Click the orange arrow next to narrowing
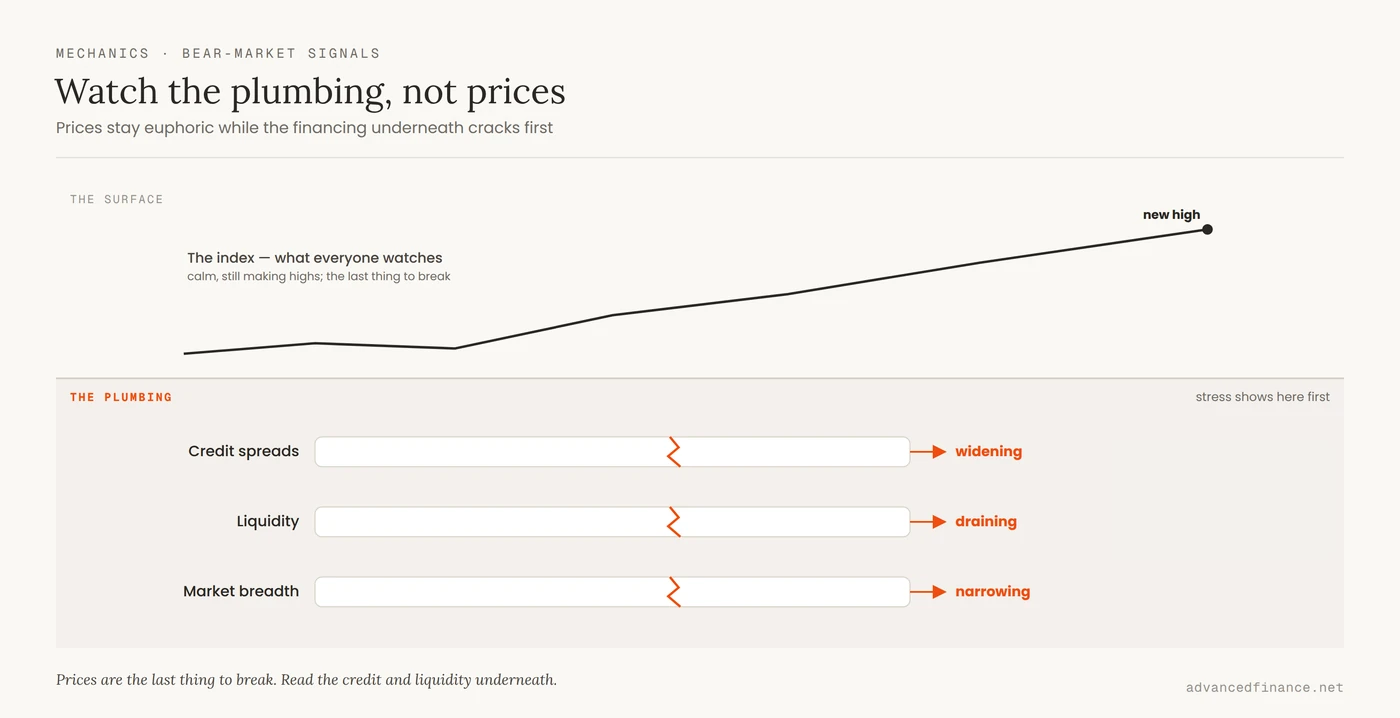Viewport: 1400px width, 718px height. [928, 592]
